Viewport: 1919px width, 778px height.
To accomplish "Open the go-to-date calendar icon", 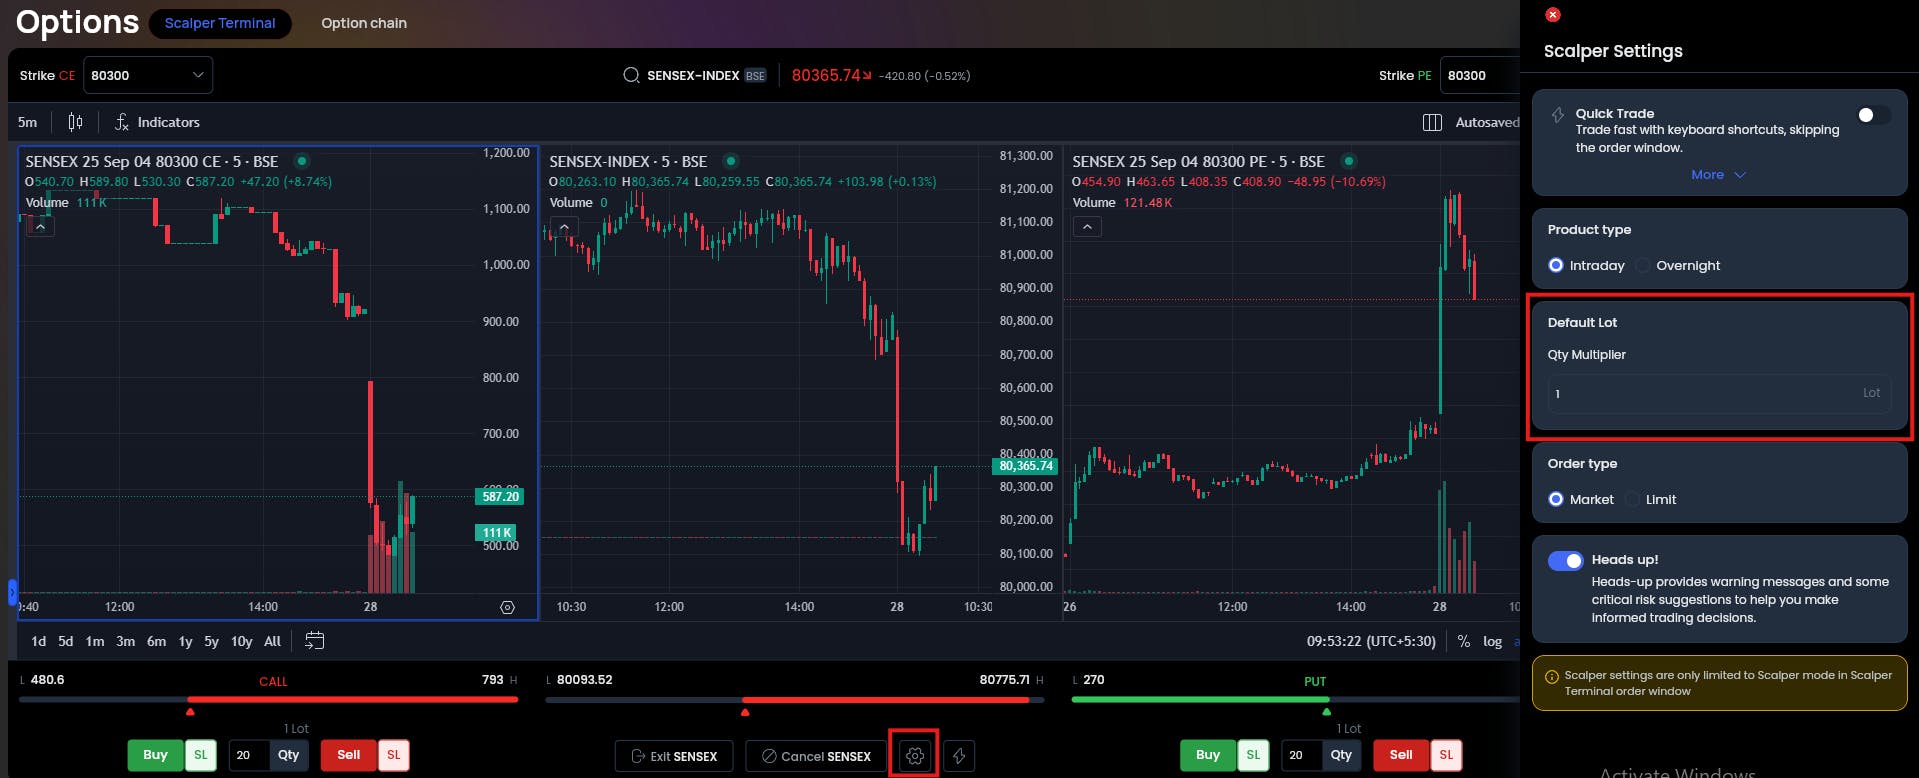I will coord(314,641).
